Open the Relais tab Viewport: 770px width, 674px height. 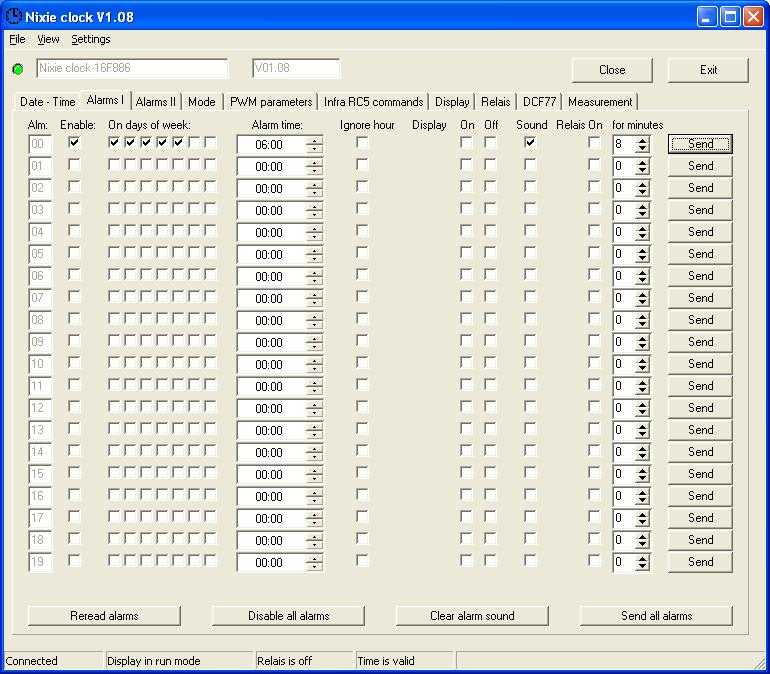pos(495,102)
